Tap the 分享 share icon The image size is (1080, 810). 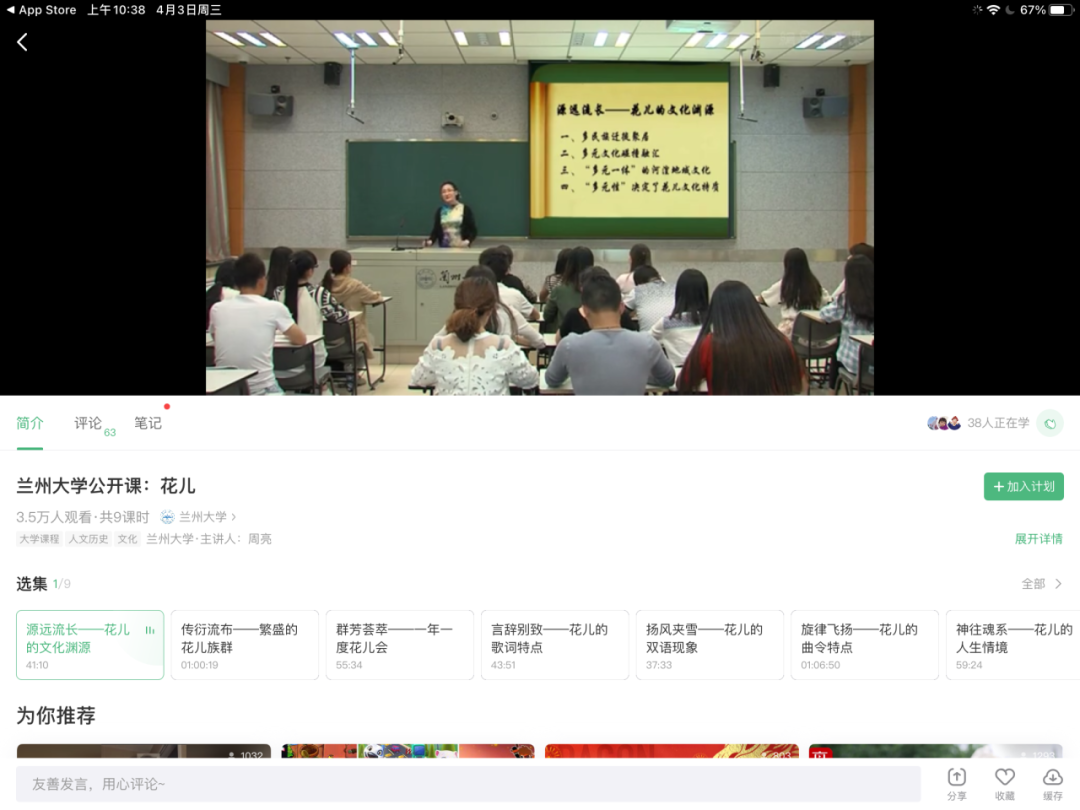click(957, 785)
